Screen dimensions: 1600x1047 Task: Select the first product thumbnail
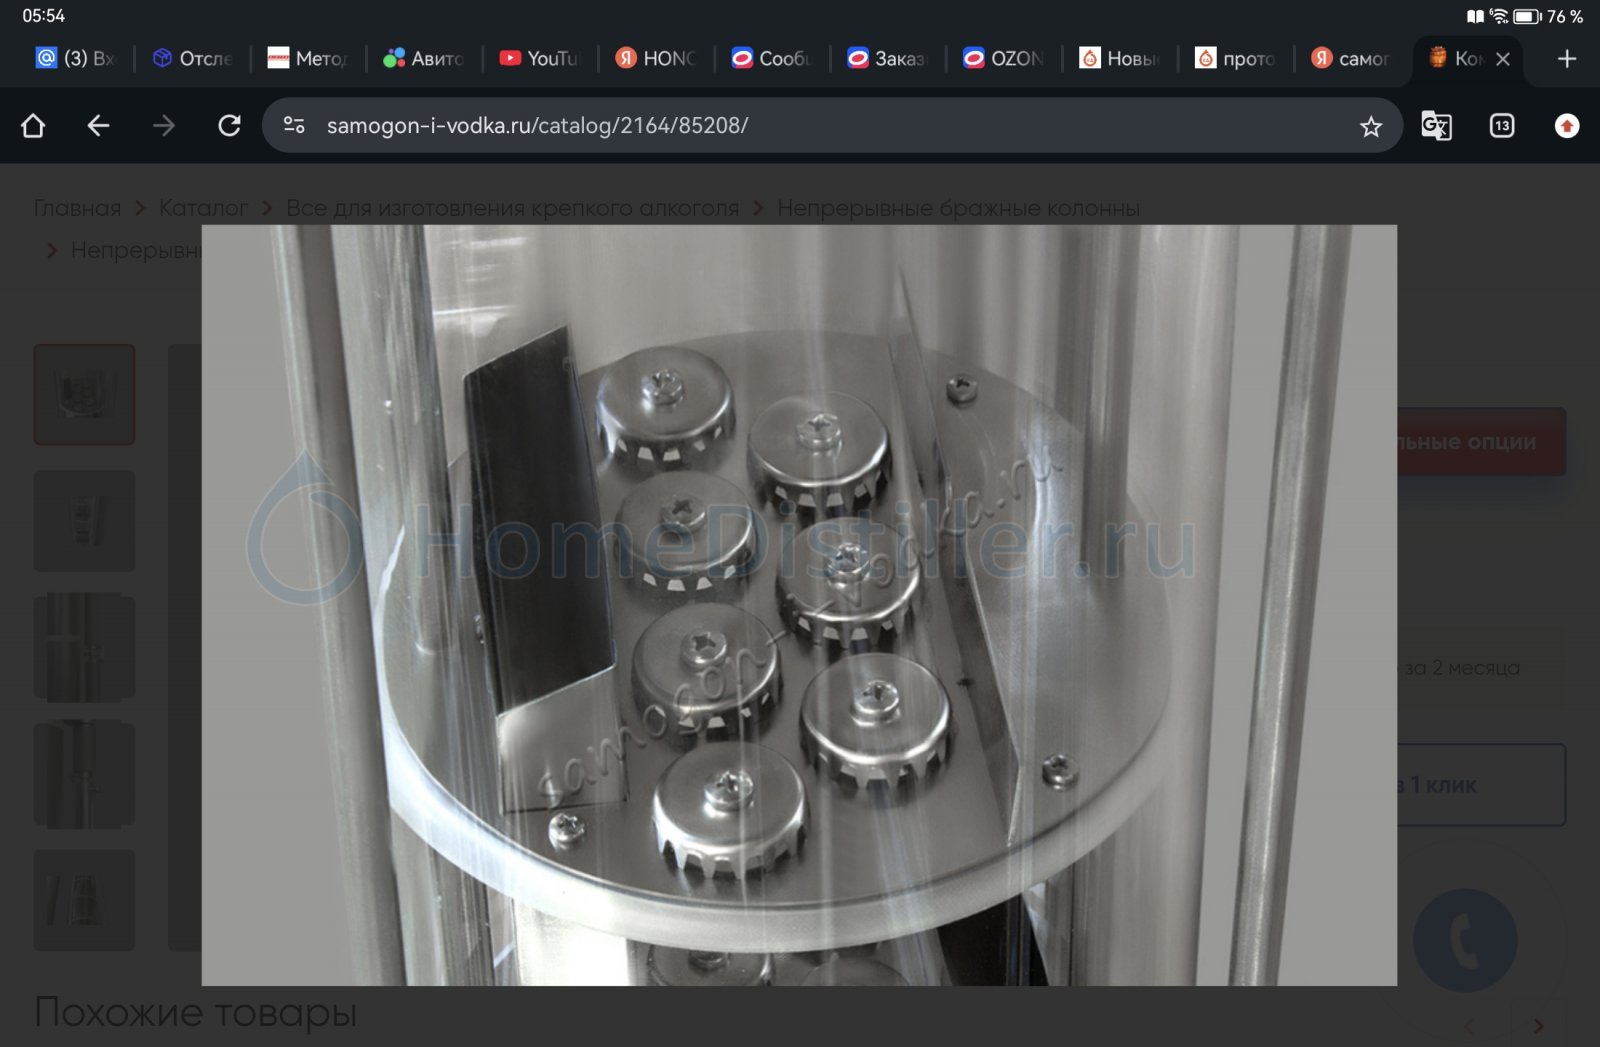click(x=84, y=394)
